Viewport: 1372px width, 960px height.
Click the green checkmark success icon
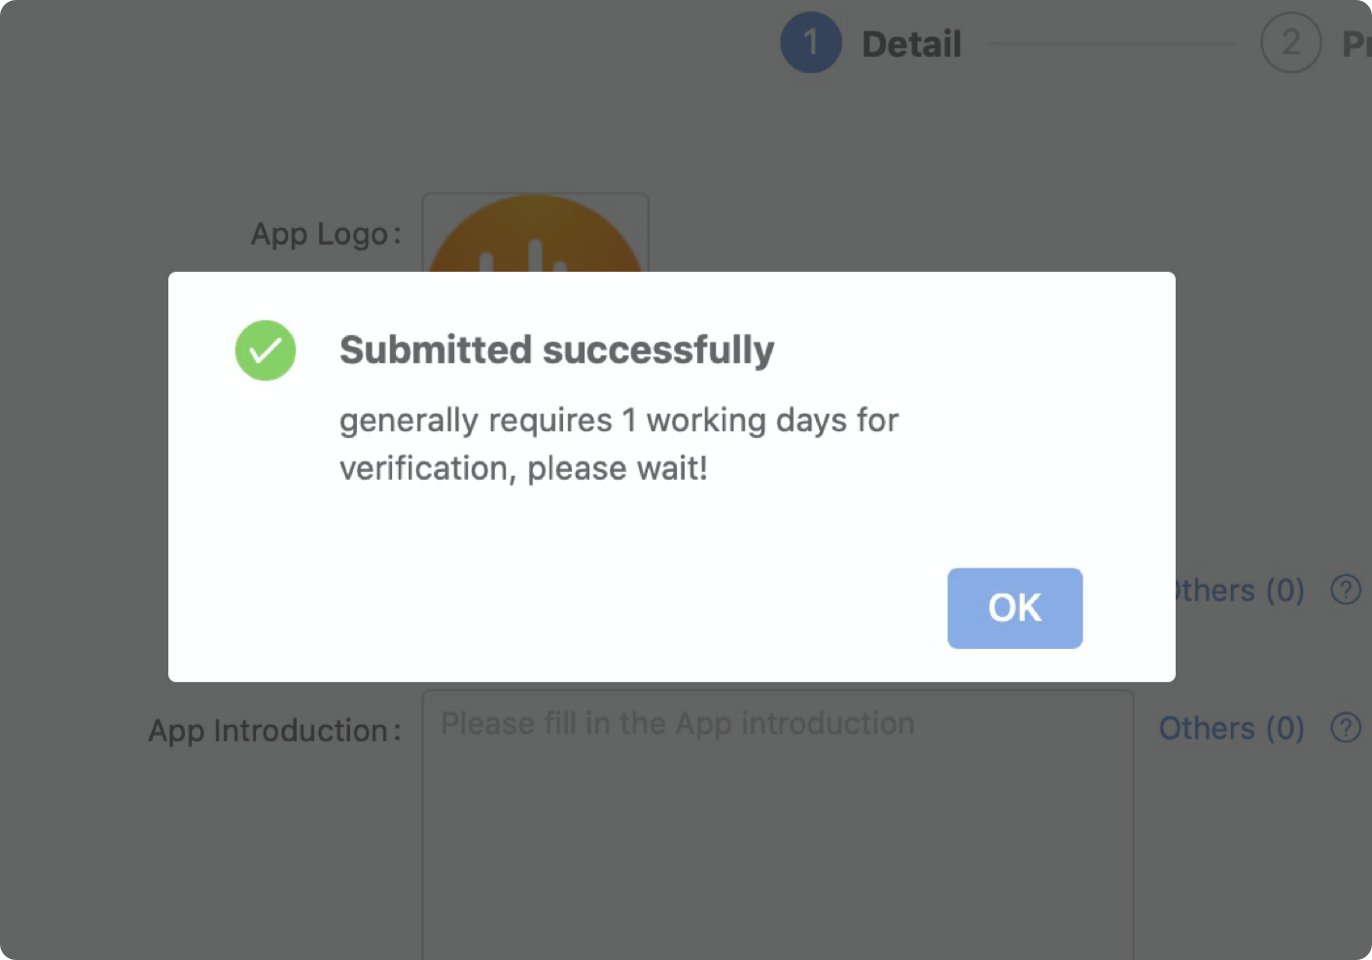pyautogui.click(x=265, y=350)
